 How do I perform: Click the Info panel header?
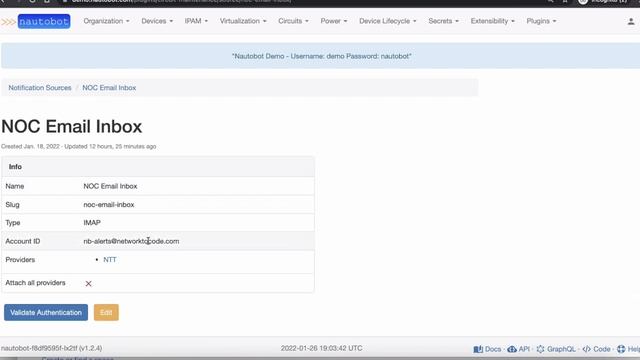tap(158, 167)
